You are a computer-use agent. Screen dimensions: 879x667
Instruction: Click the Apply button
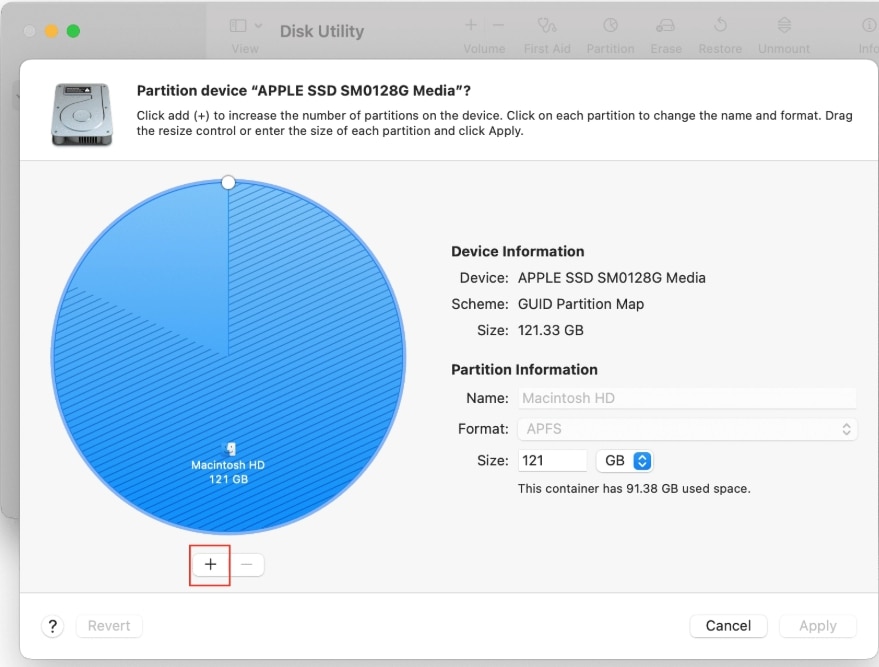(818, 626)
